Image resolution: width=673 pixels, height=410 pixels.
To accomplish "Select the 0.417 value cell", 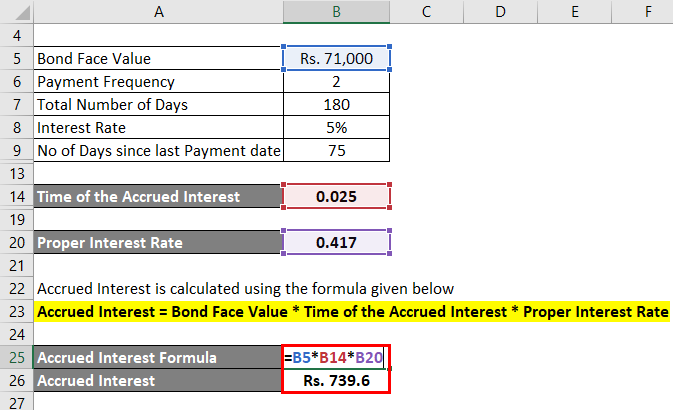I will point(336,243).
